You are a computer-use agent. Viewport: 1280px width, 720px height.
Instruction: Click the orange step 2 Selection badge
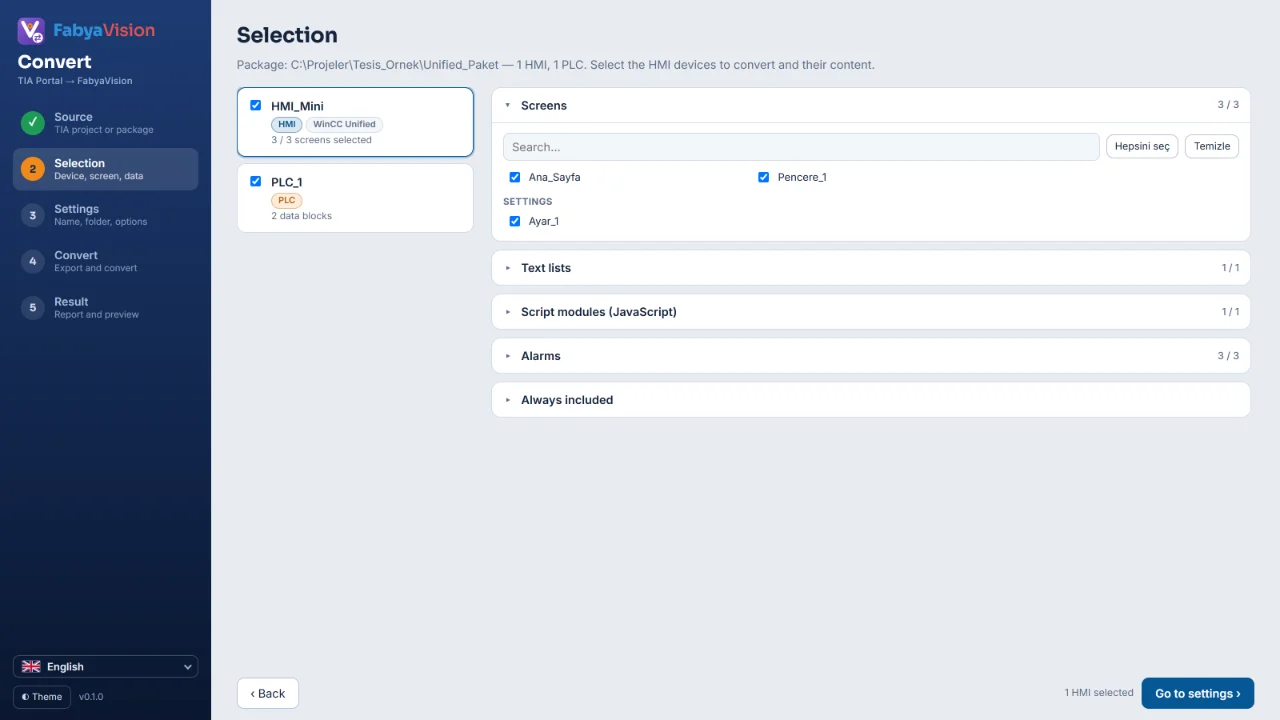33,169
